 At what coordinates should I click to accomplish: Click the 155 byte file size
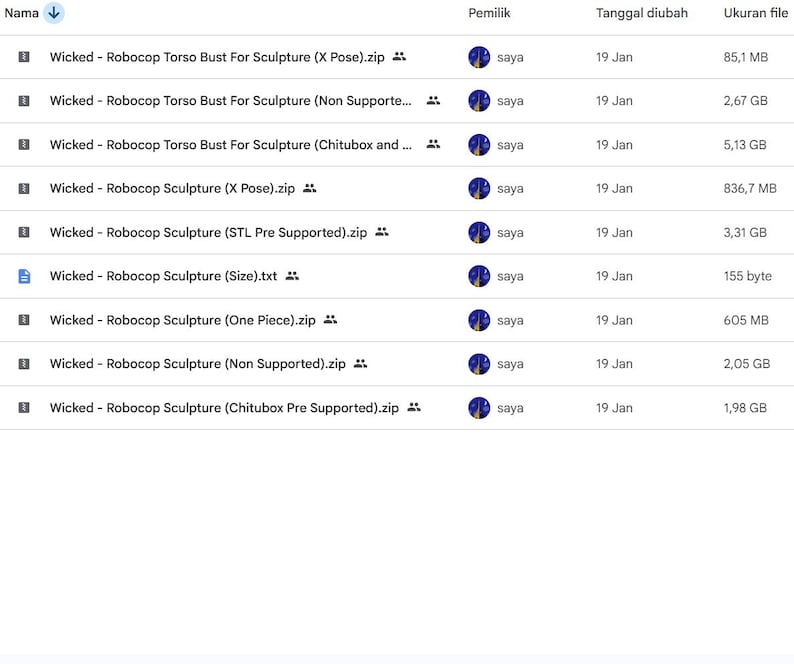tap(747, 276)
